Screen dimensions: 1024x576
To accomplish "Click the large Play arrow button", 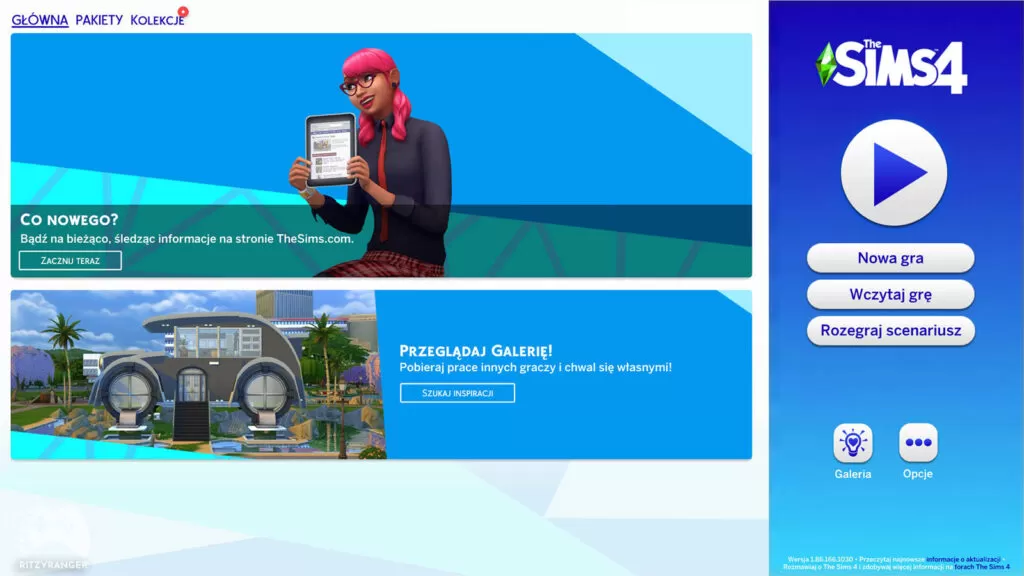I will (x=893, y=172).
